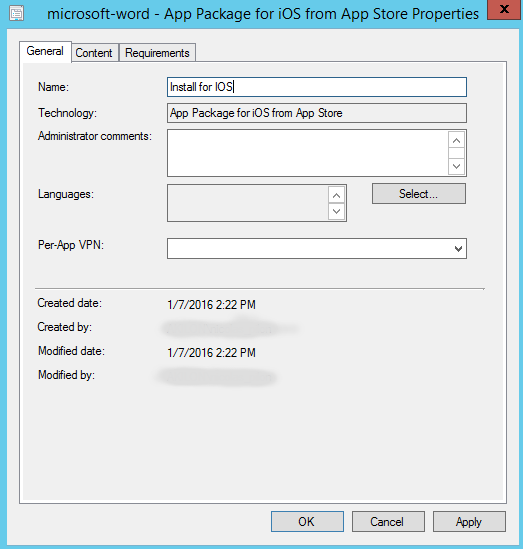Open the Requirements tab
The image size is (523, 549).
[157, 53]
